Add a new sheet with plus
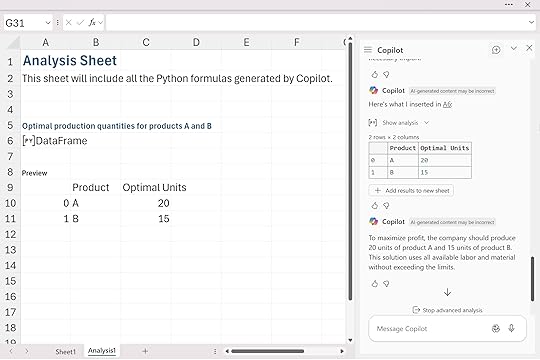540x360 pixels. 145,351
